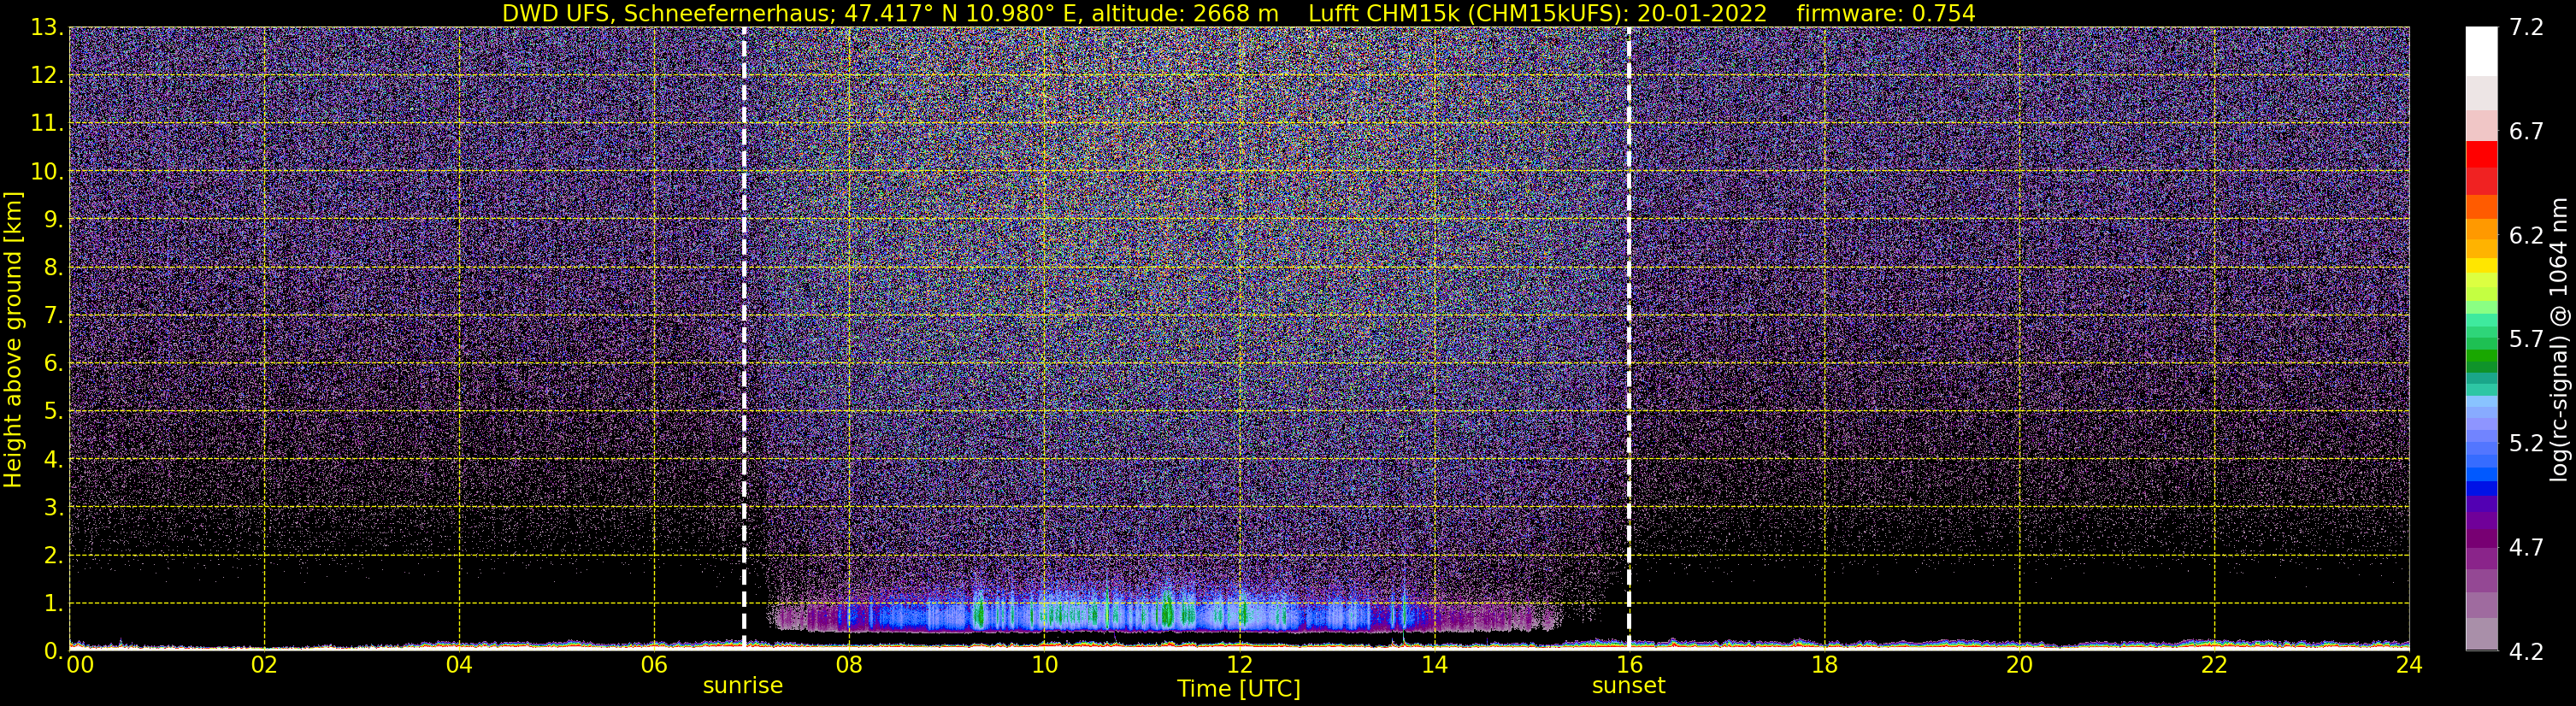Click 'firmware: 0.754' in the title
This screenshot has height=706, width=2576.
(1886, 13)
